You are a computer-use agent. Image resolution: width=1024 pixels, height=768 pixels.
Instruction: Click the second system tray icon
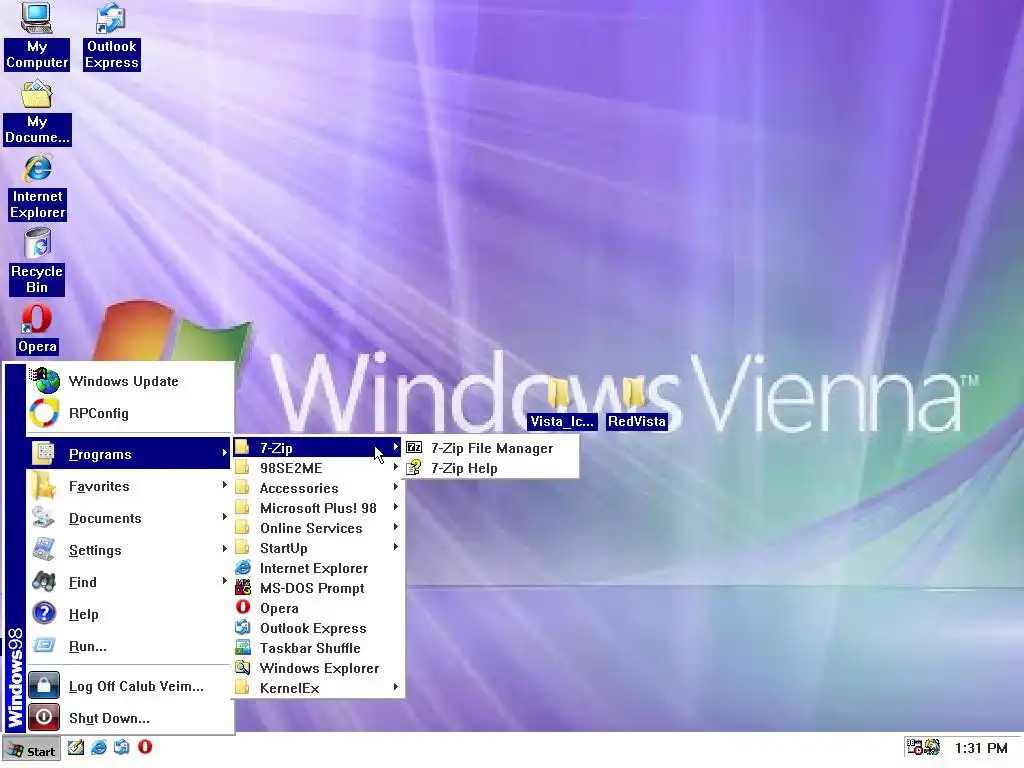[932, 747]
